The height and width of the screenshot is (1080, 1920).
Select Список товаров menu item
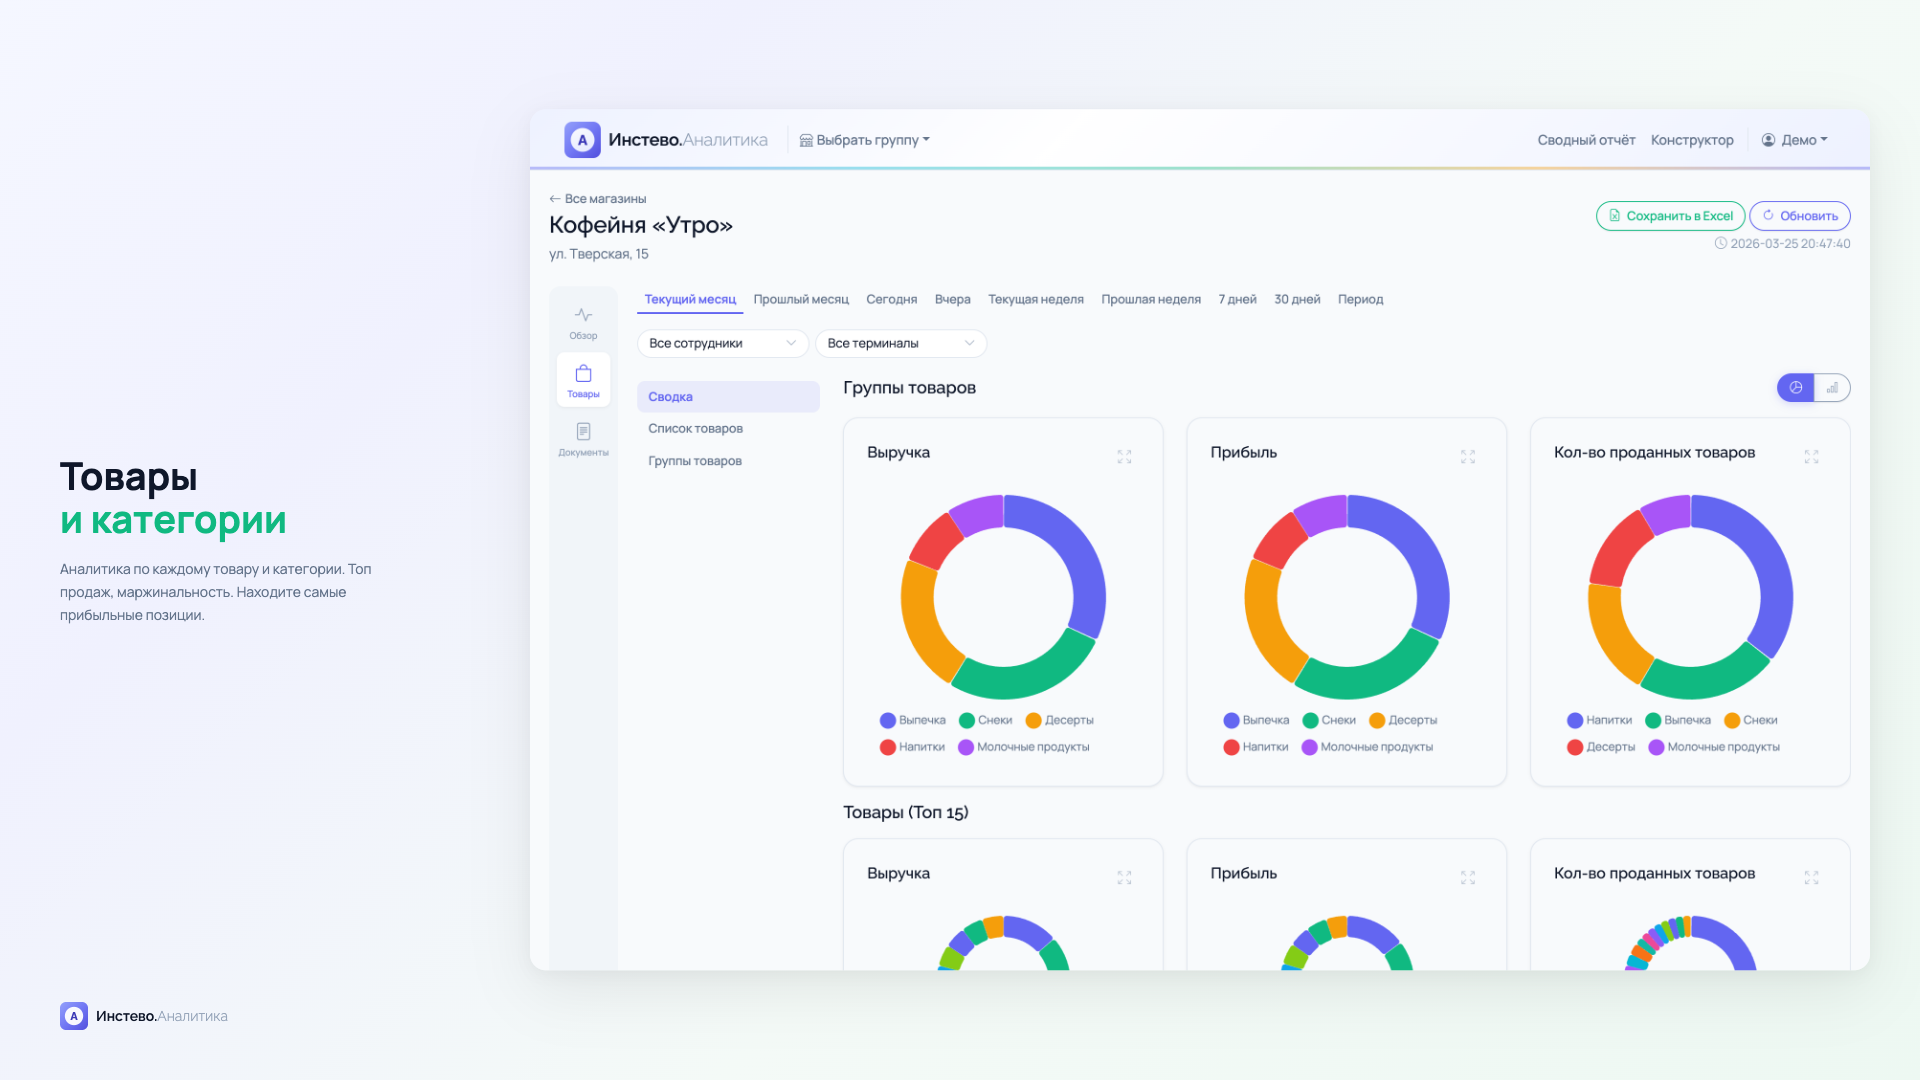click(x=695, y=428)
